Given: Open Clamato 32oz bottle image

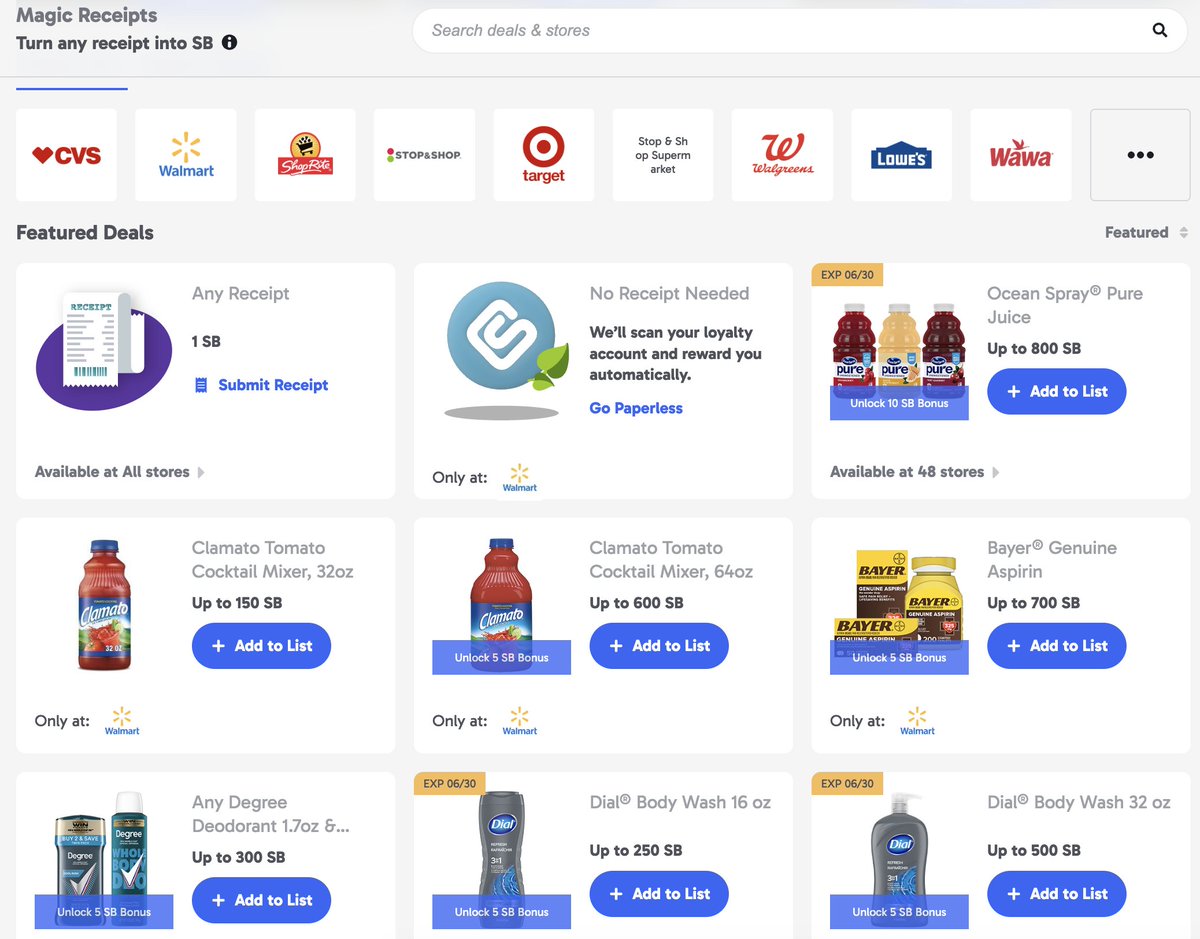Looking at the screenshot, I should pos(104,605).
